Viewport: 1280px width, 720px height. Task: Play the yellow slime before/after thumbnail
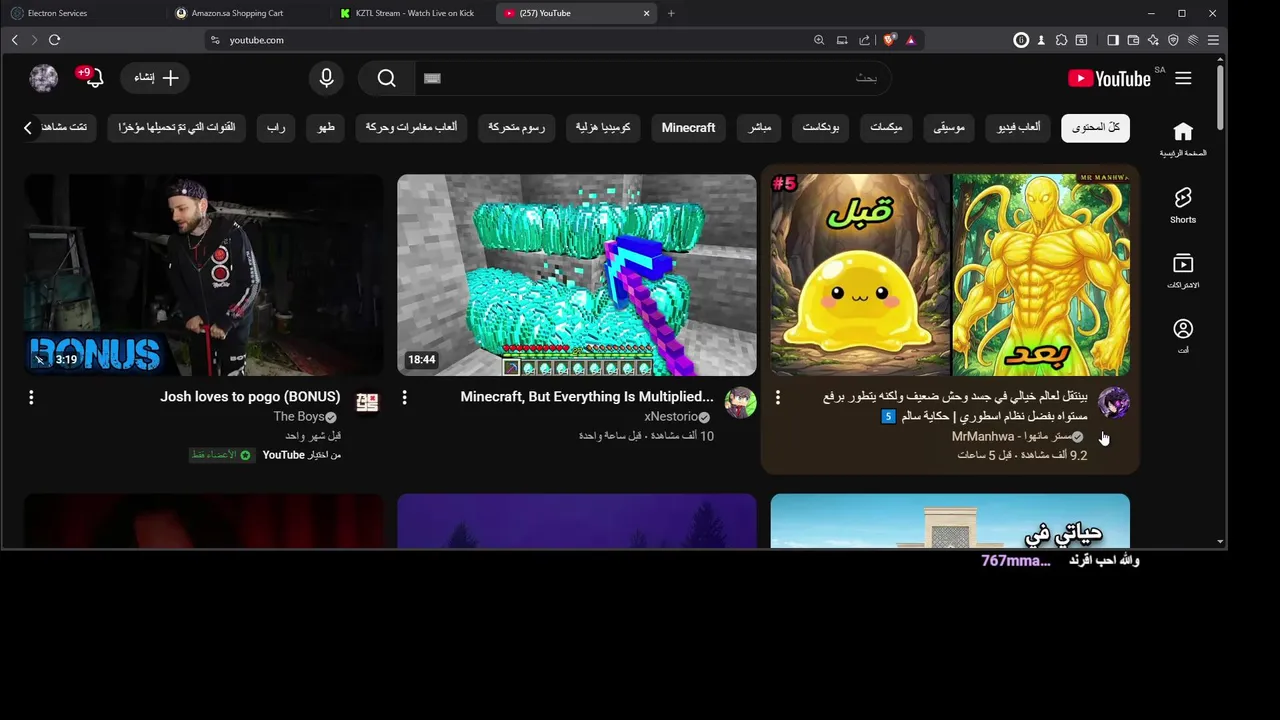[x=950, y=275]
